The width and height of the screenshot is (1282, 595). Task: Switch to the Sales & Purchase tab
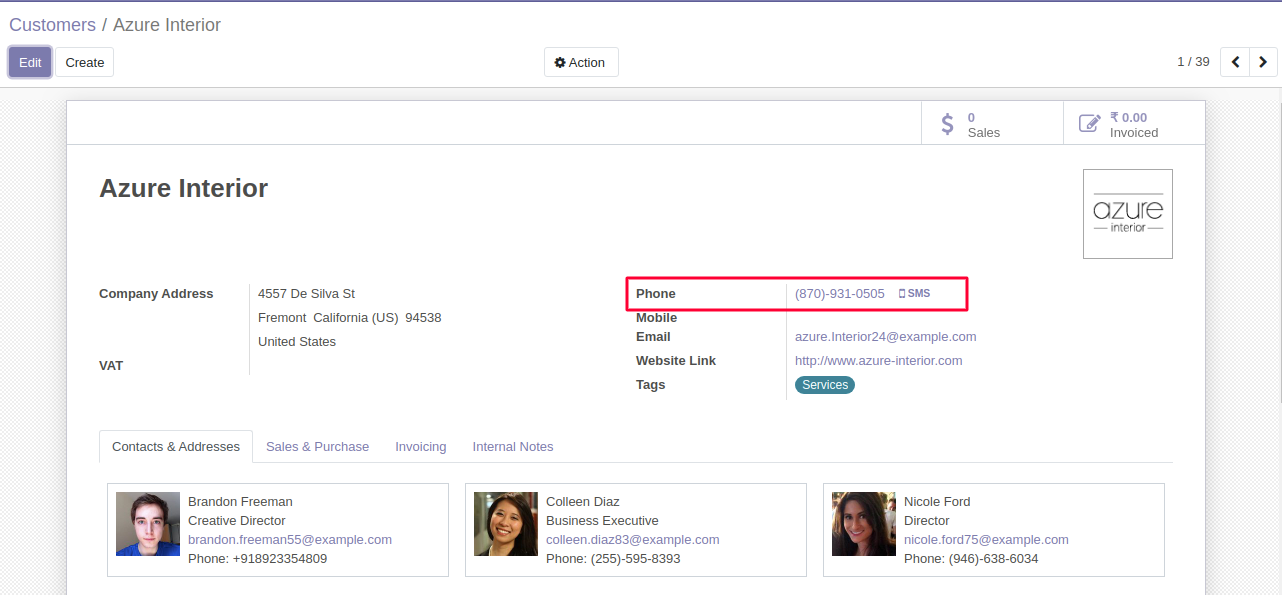coord(317,447)
